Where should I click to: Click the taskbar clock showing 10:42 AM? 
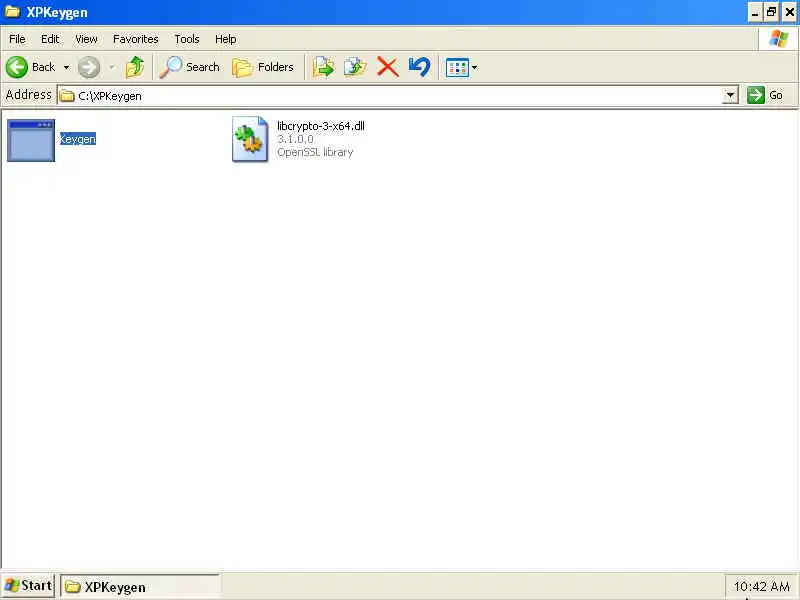(x=762, y=587)
